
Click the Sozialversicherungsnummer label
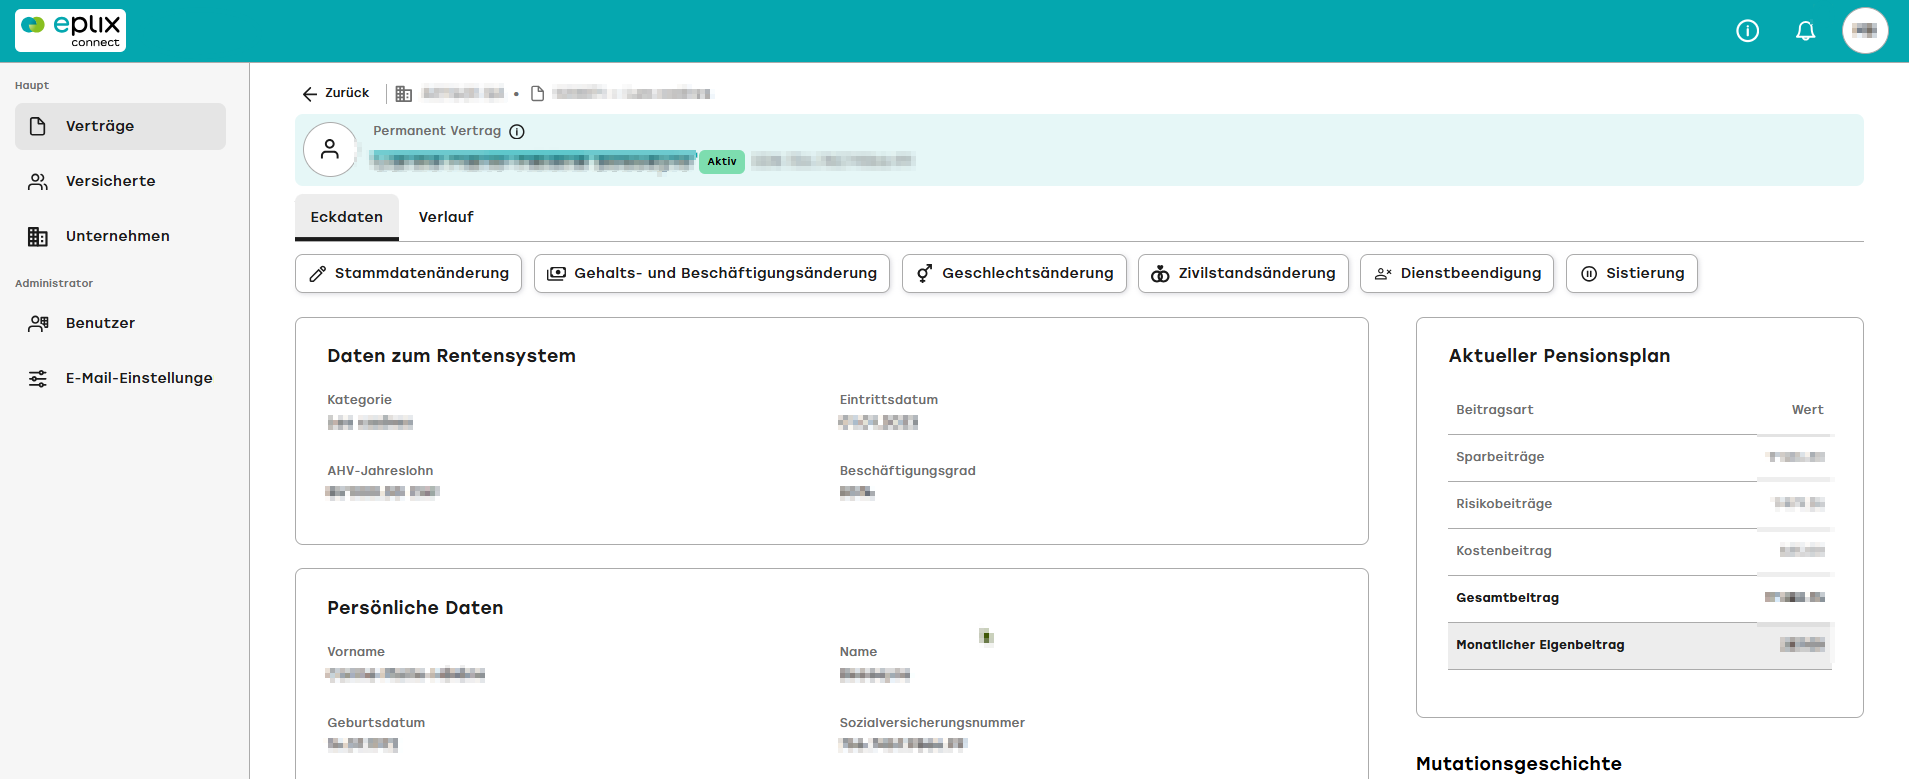click(x=932, y=723)
